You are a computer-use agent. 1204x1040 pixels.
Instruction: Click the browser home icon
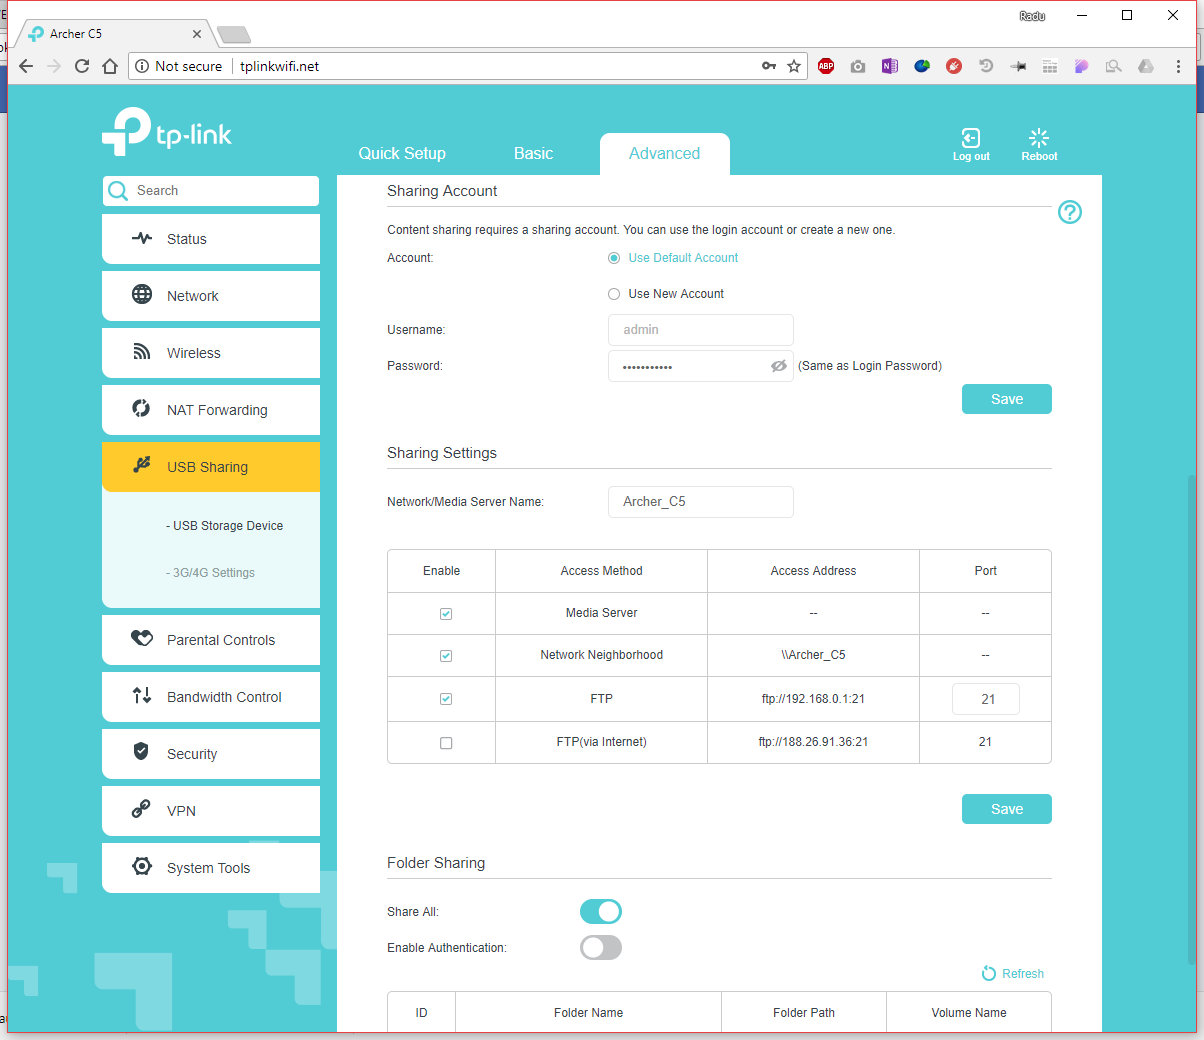[110, 66]
